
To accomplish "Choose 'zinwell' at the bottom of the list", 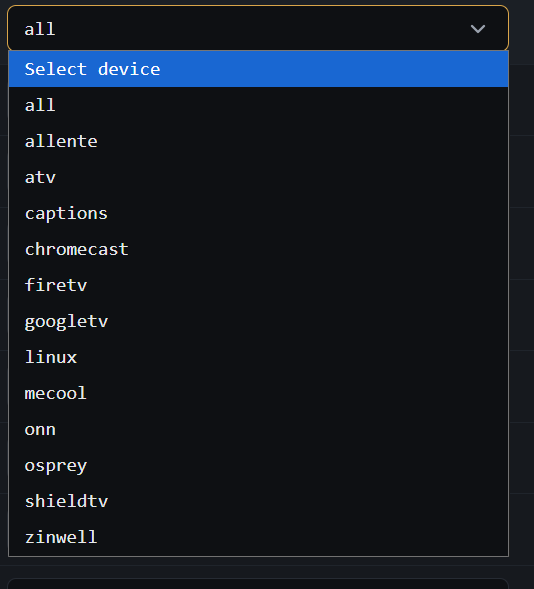I will [x=258, y=537].
